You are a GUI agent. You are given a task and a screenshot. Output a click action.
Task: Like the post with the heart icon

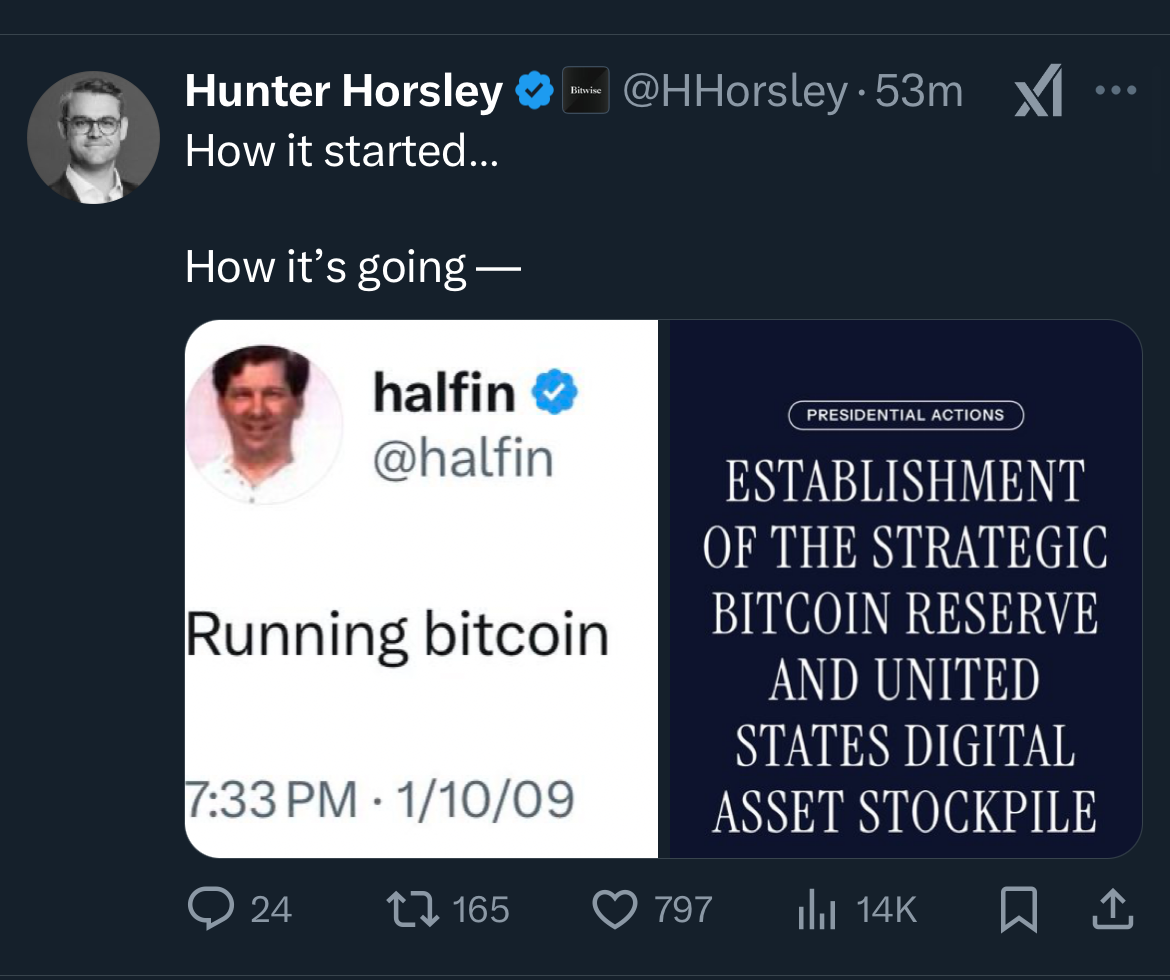click(614, 908)
